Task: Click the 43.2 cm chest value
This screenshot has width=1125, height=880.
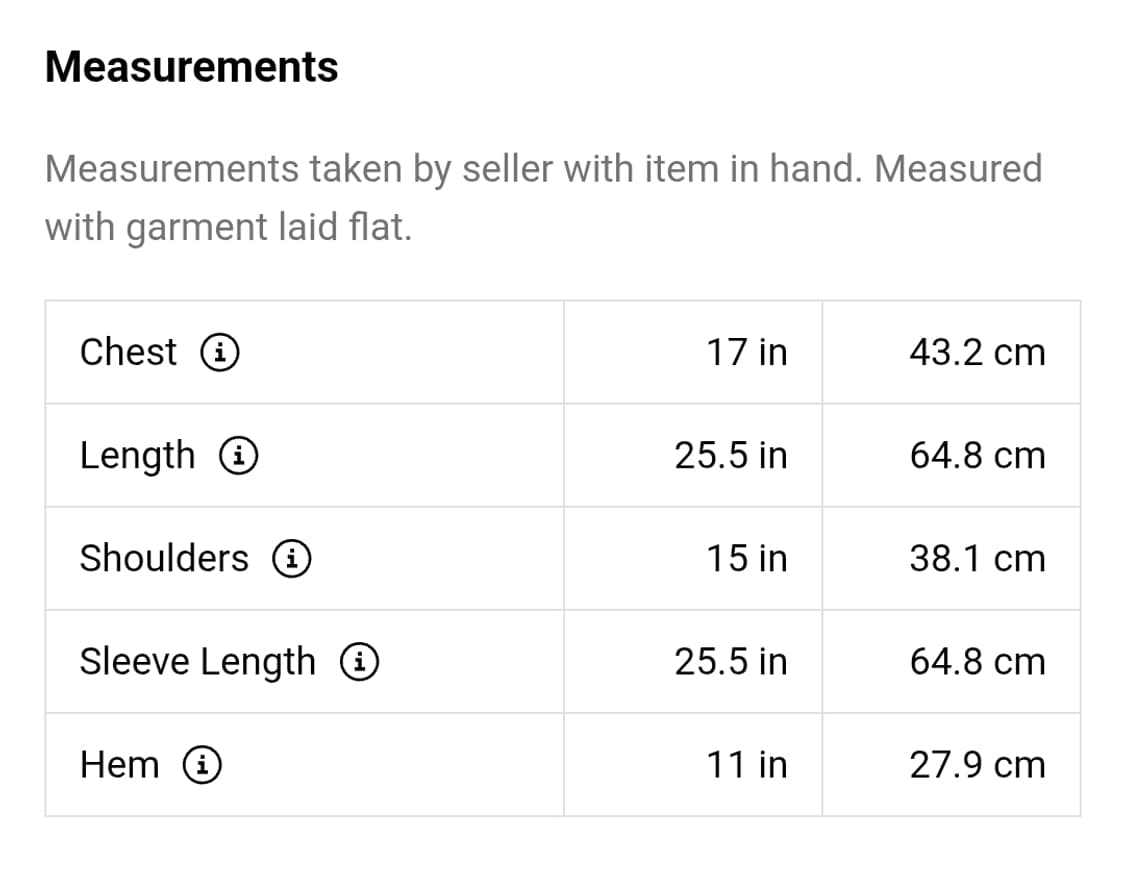Action: tap(977, 352)
